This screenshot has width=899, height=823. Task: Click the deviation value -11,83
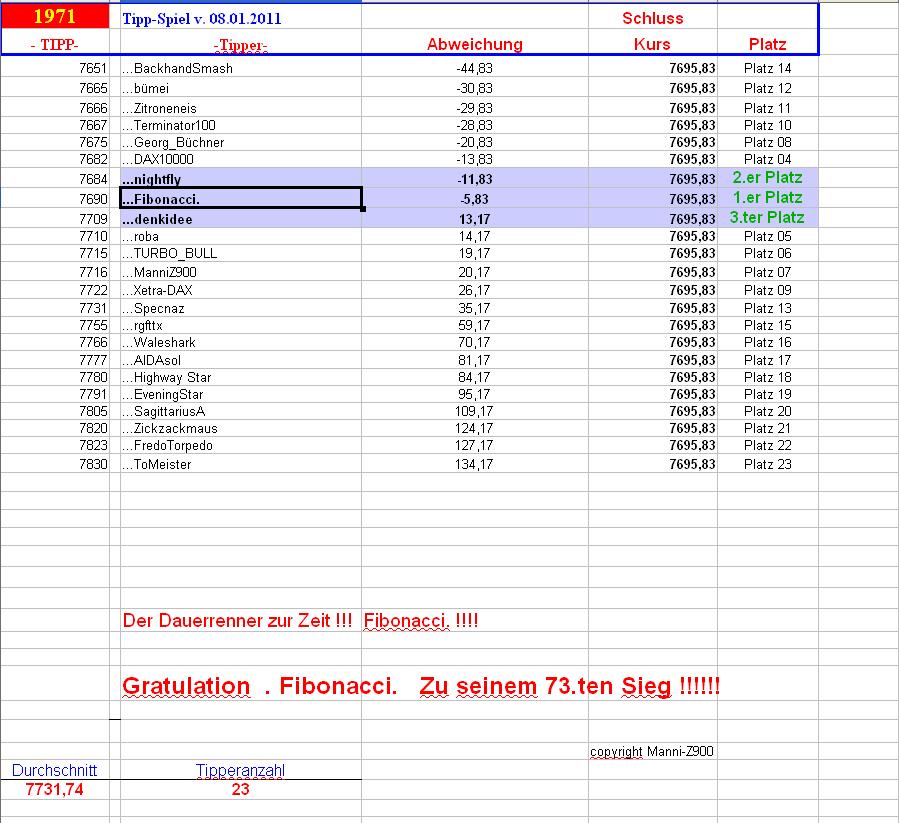coord(475,179)
